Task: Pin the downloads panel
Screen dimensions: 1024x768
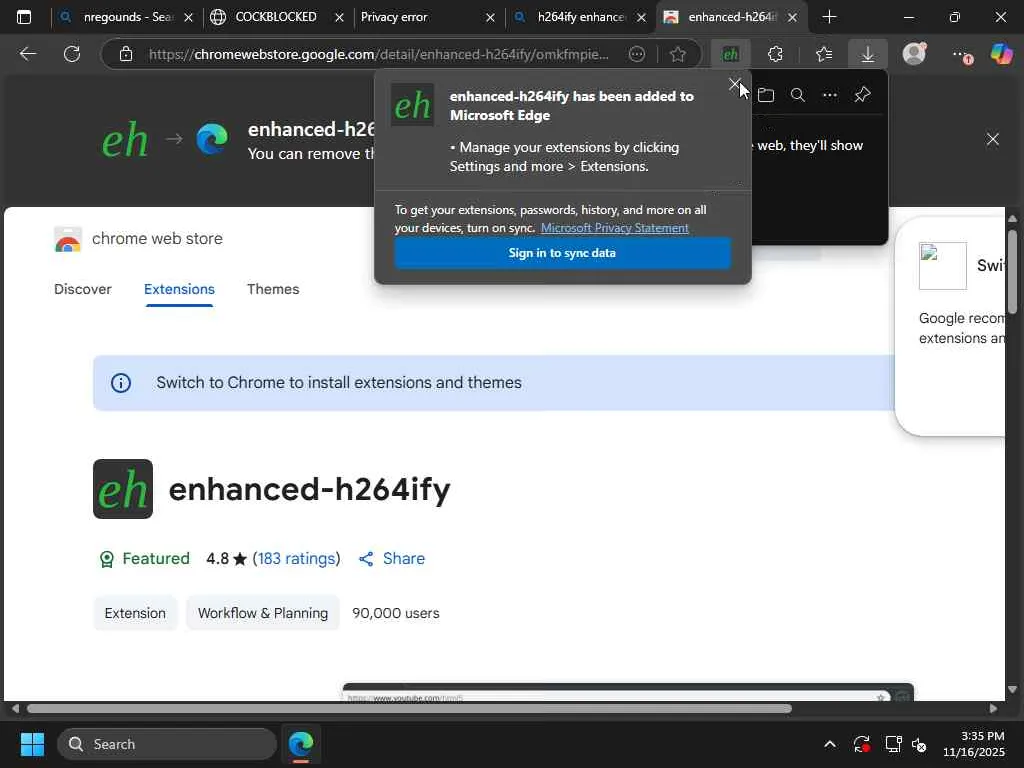Action: pyautogui.click(x=862, y=95)
